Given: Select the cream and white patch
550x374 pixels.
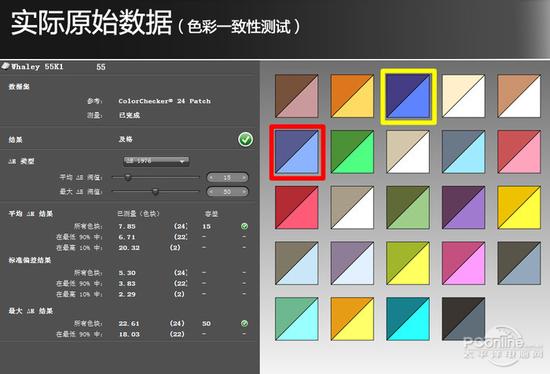Looking at the screenshot, I should 464,96.
